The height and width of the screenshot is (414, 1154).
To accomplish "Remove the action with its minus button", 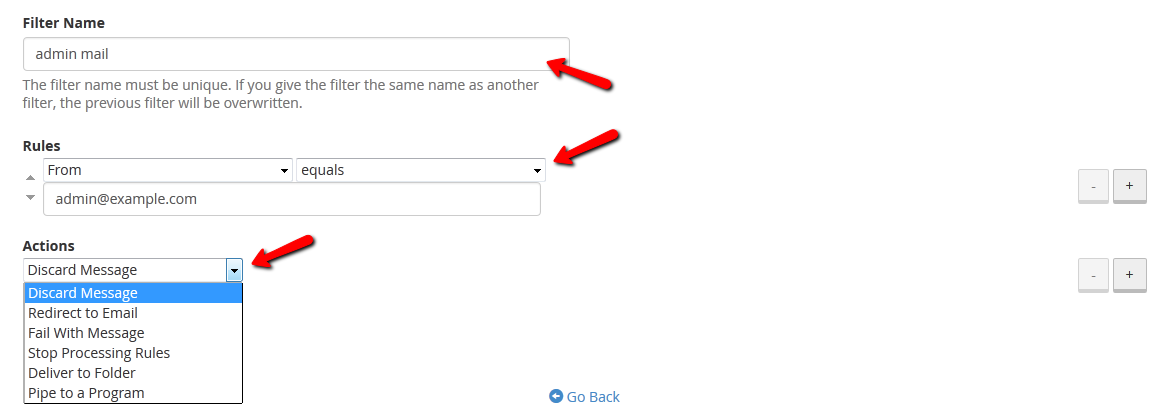I will click(x=1093, y=274).
